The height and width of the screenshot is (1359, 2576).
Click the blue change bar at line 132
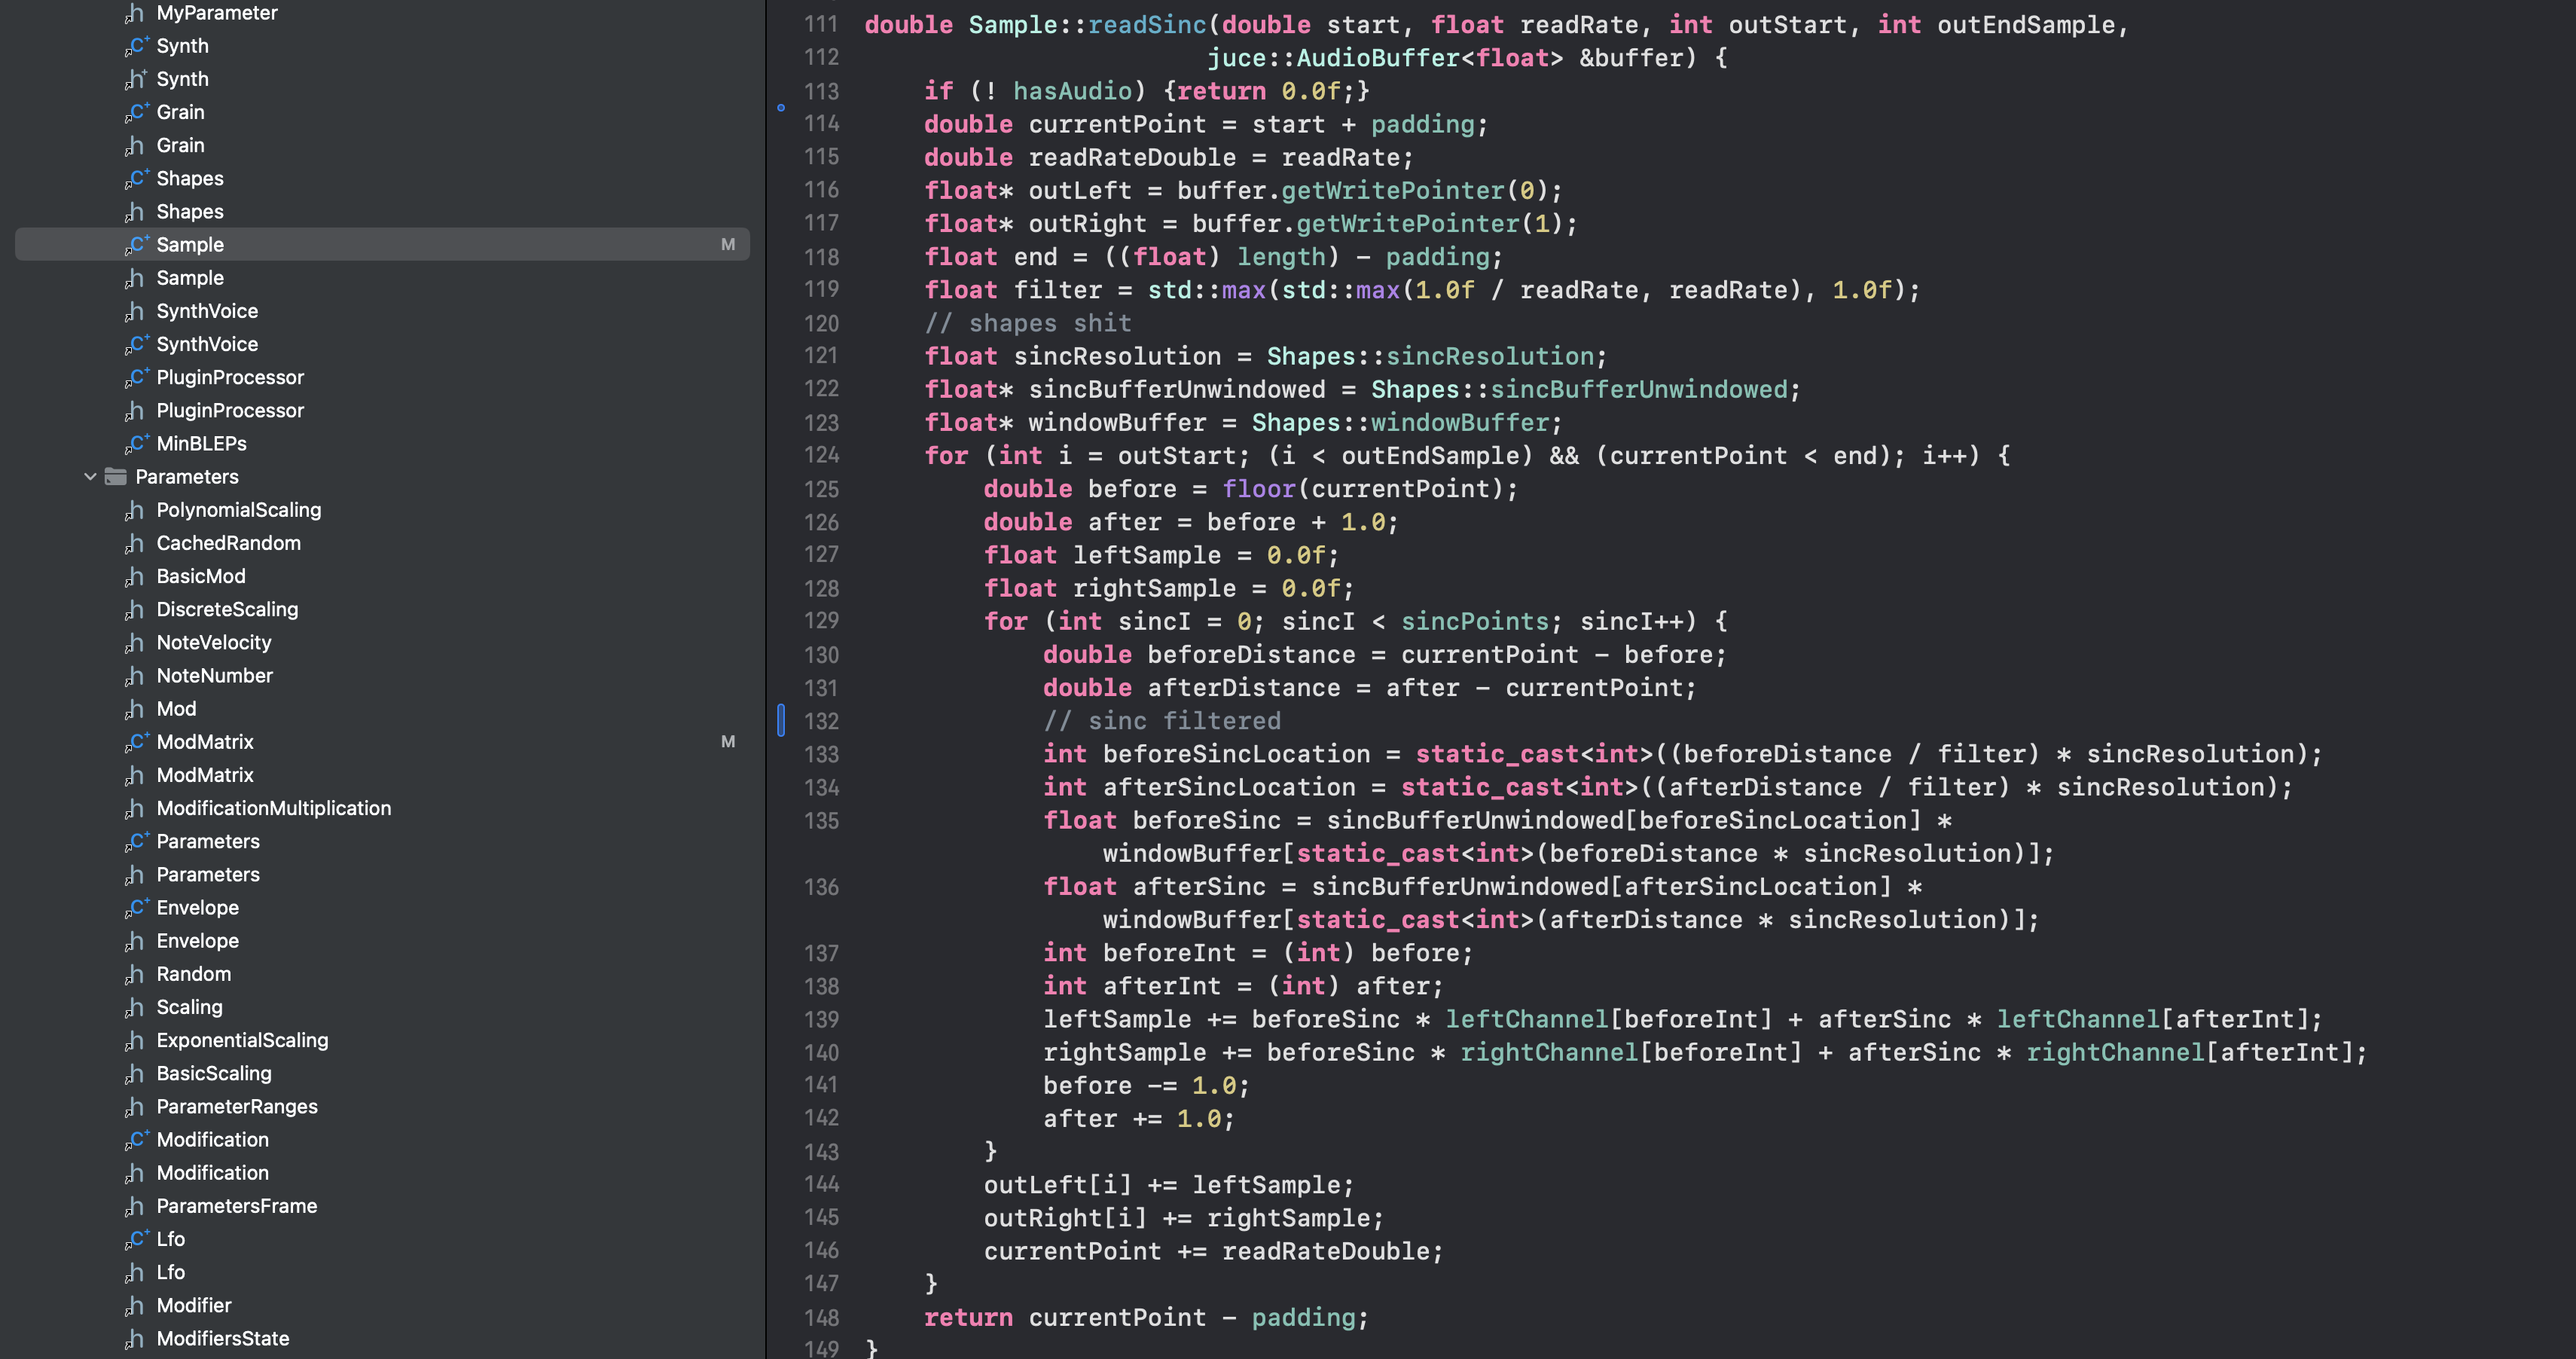781,720
